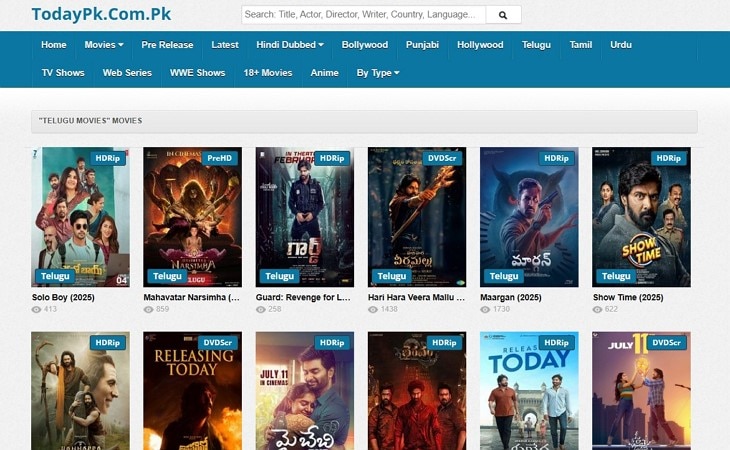
Task: Open the WWE Shows section
Action: [197, 73]
